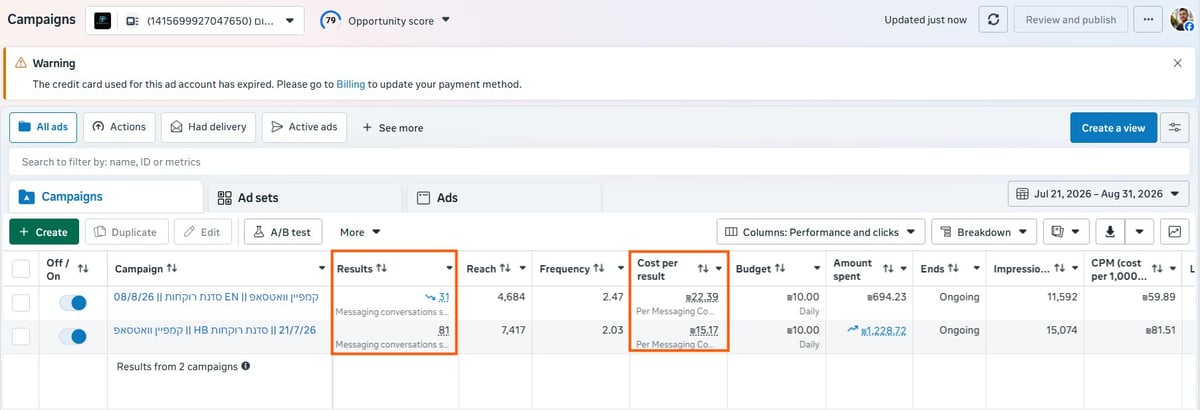The height and width of the screenshot is (410, 1200).
Task: Sort by Campaign name arrows
Action: [x=172, y=269]
